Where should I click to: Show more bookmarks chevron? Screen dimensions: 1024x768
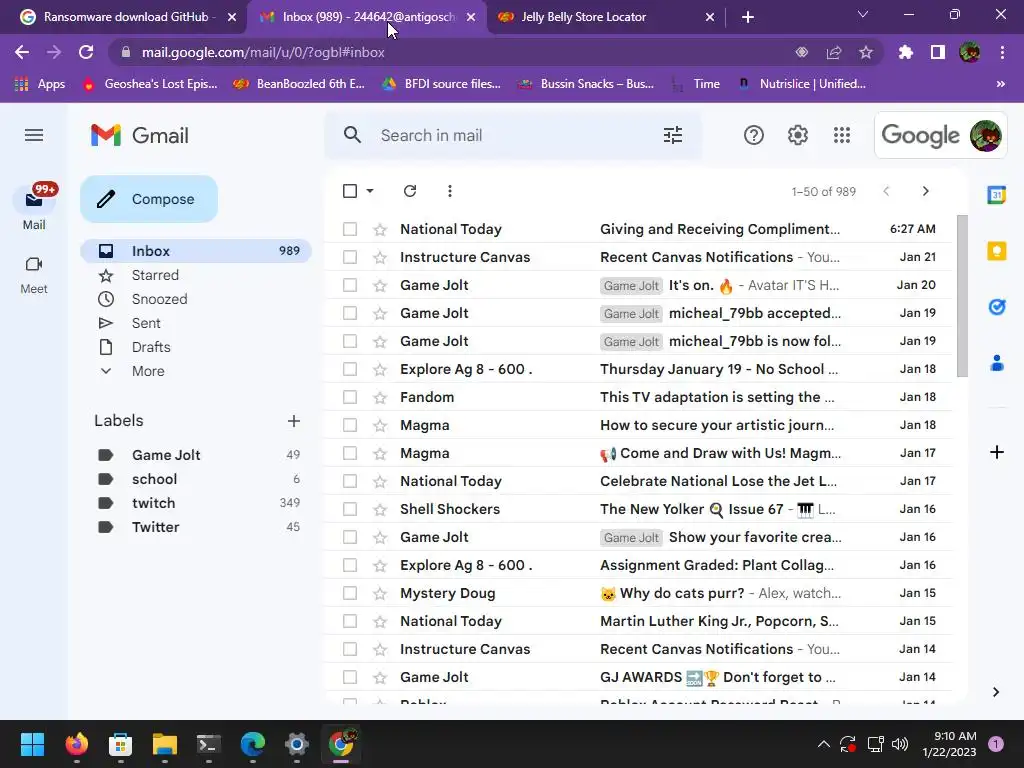point(1000,84)
